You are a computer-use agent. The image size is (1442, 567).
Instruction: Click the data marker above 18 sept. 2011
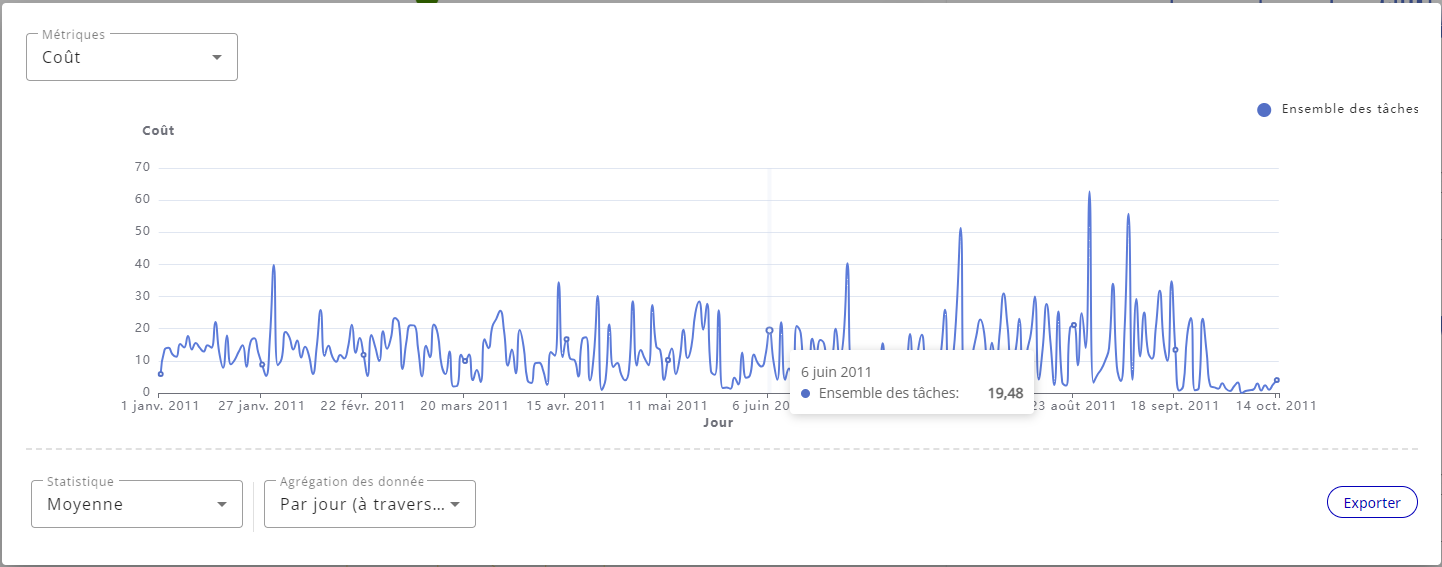[x=1175, y=350]
